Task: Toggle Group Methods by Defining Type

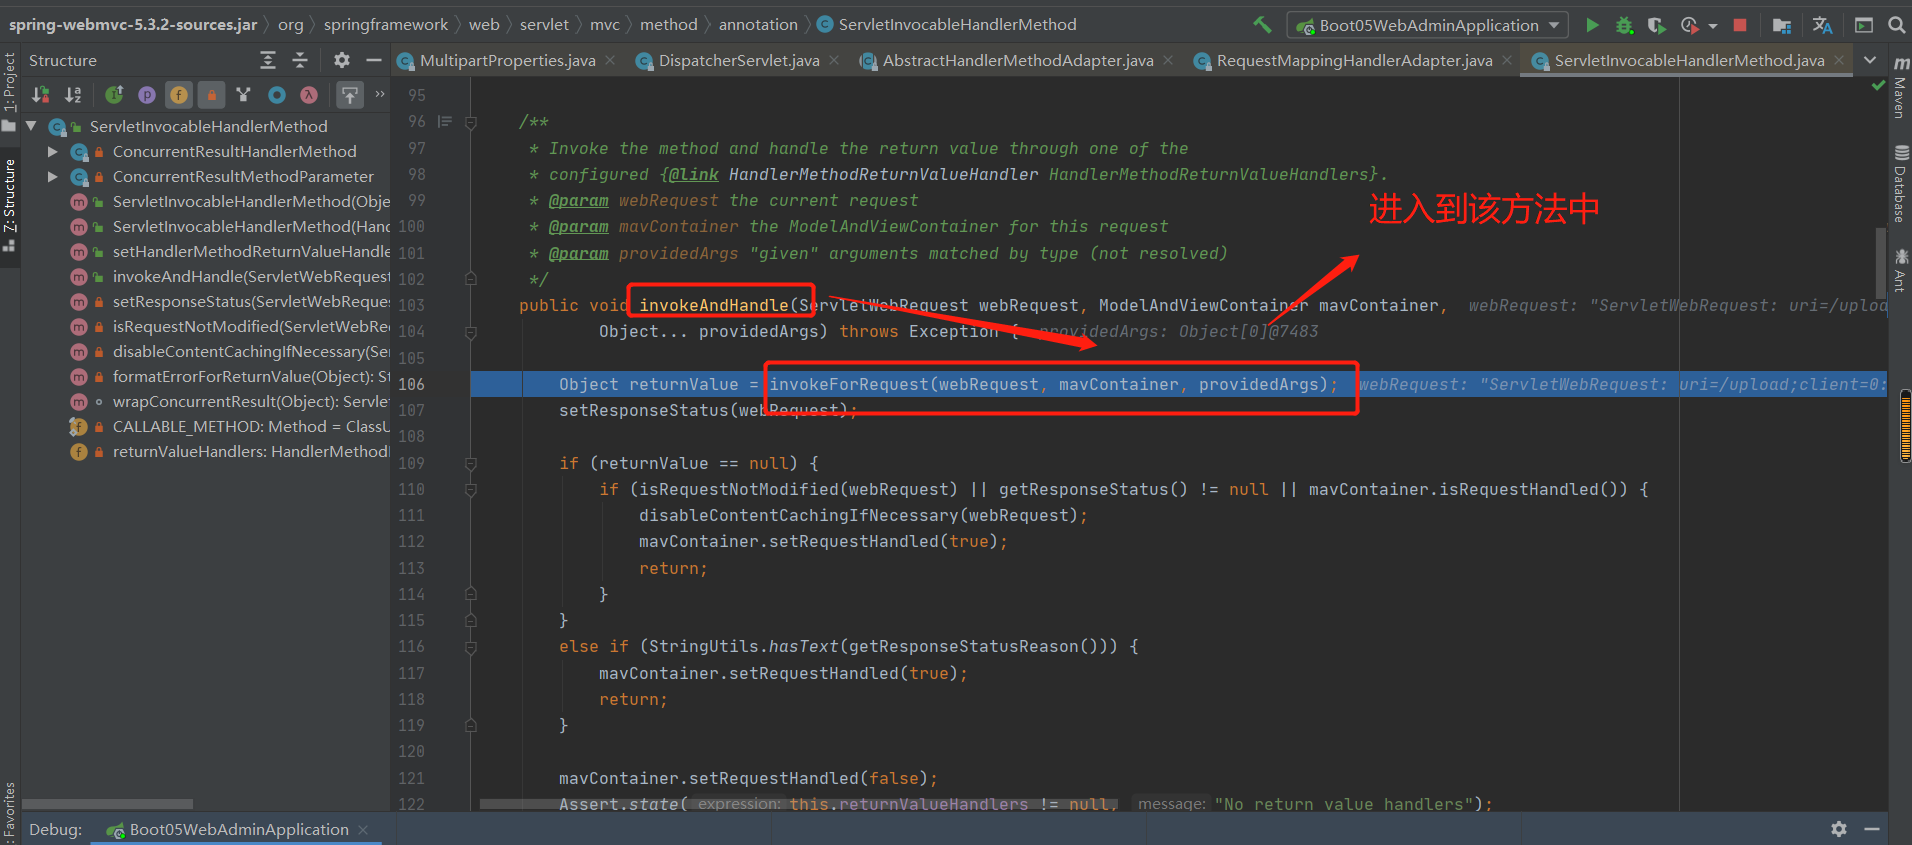Action: point(243,95)
